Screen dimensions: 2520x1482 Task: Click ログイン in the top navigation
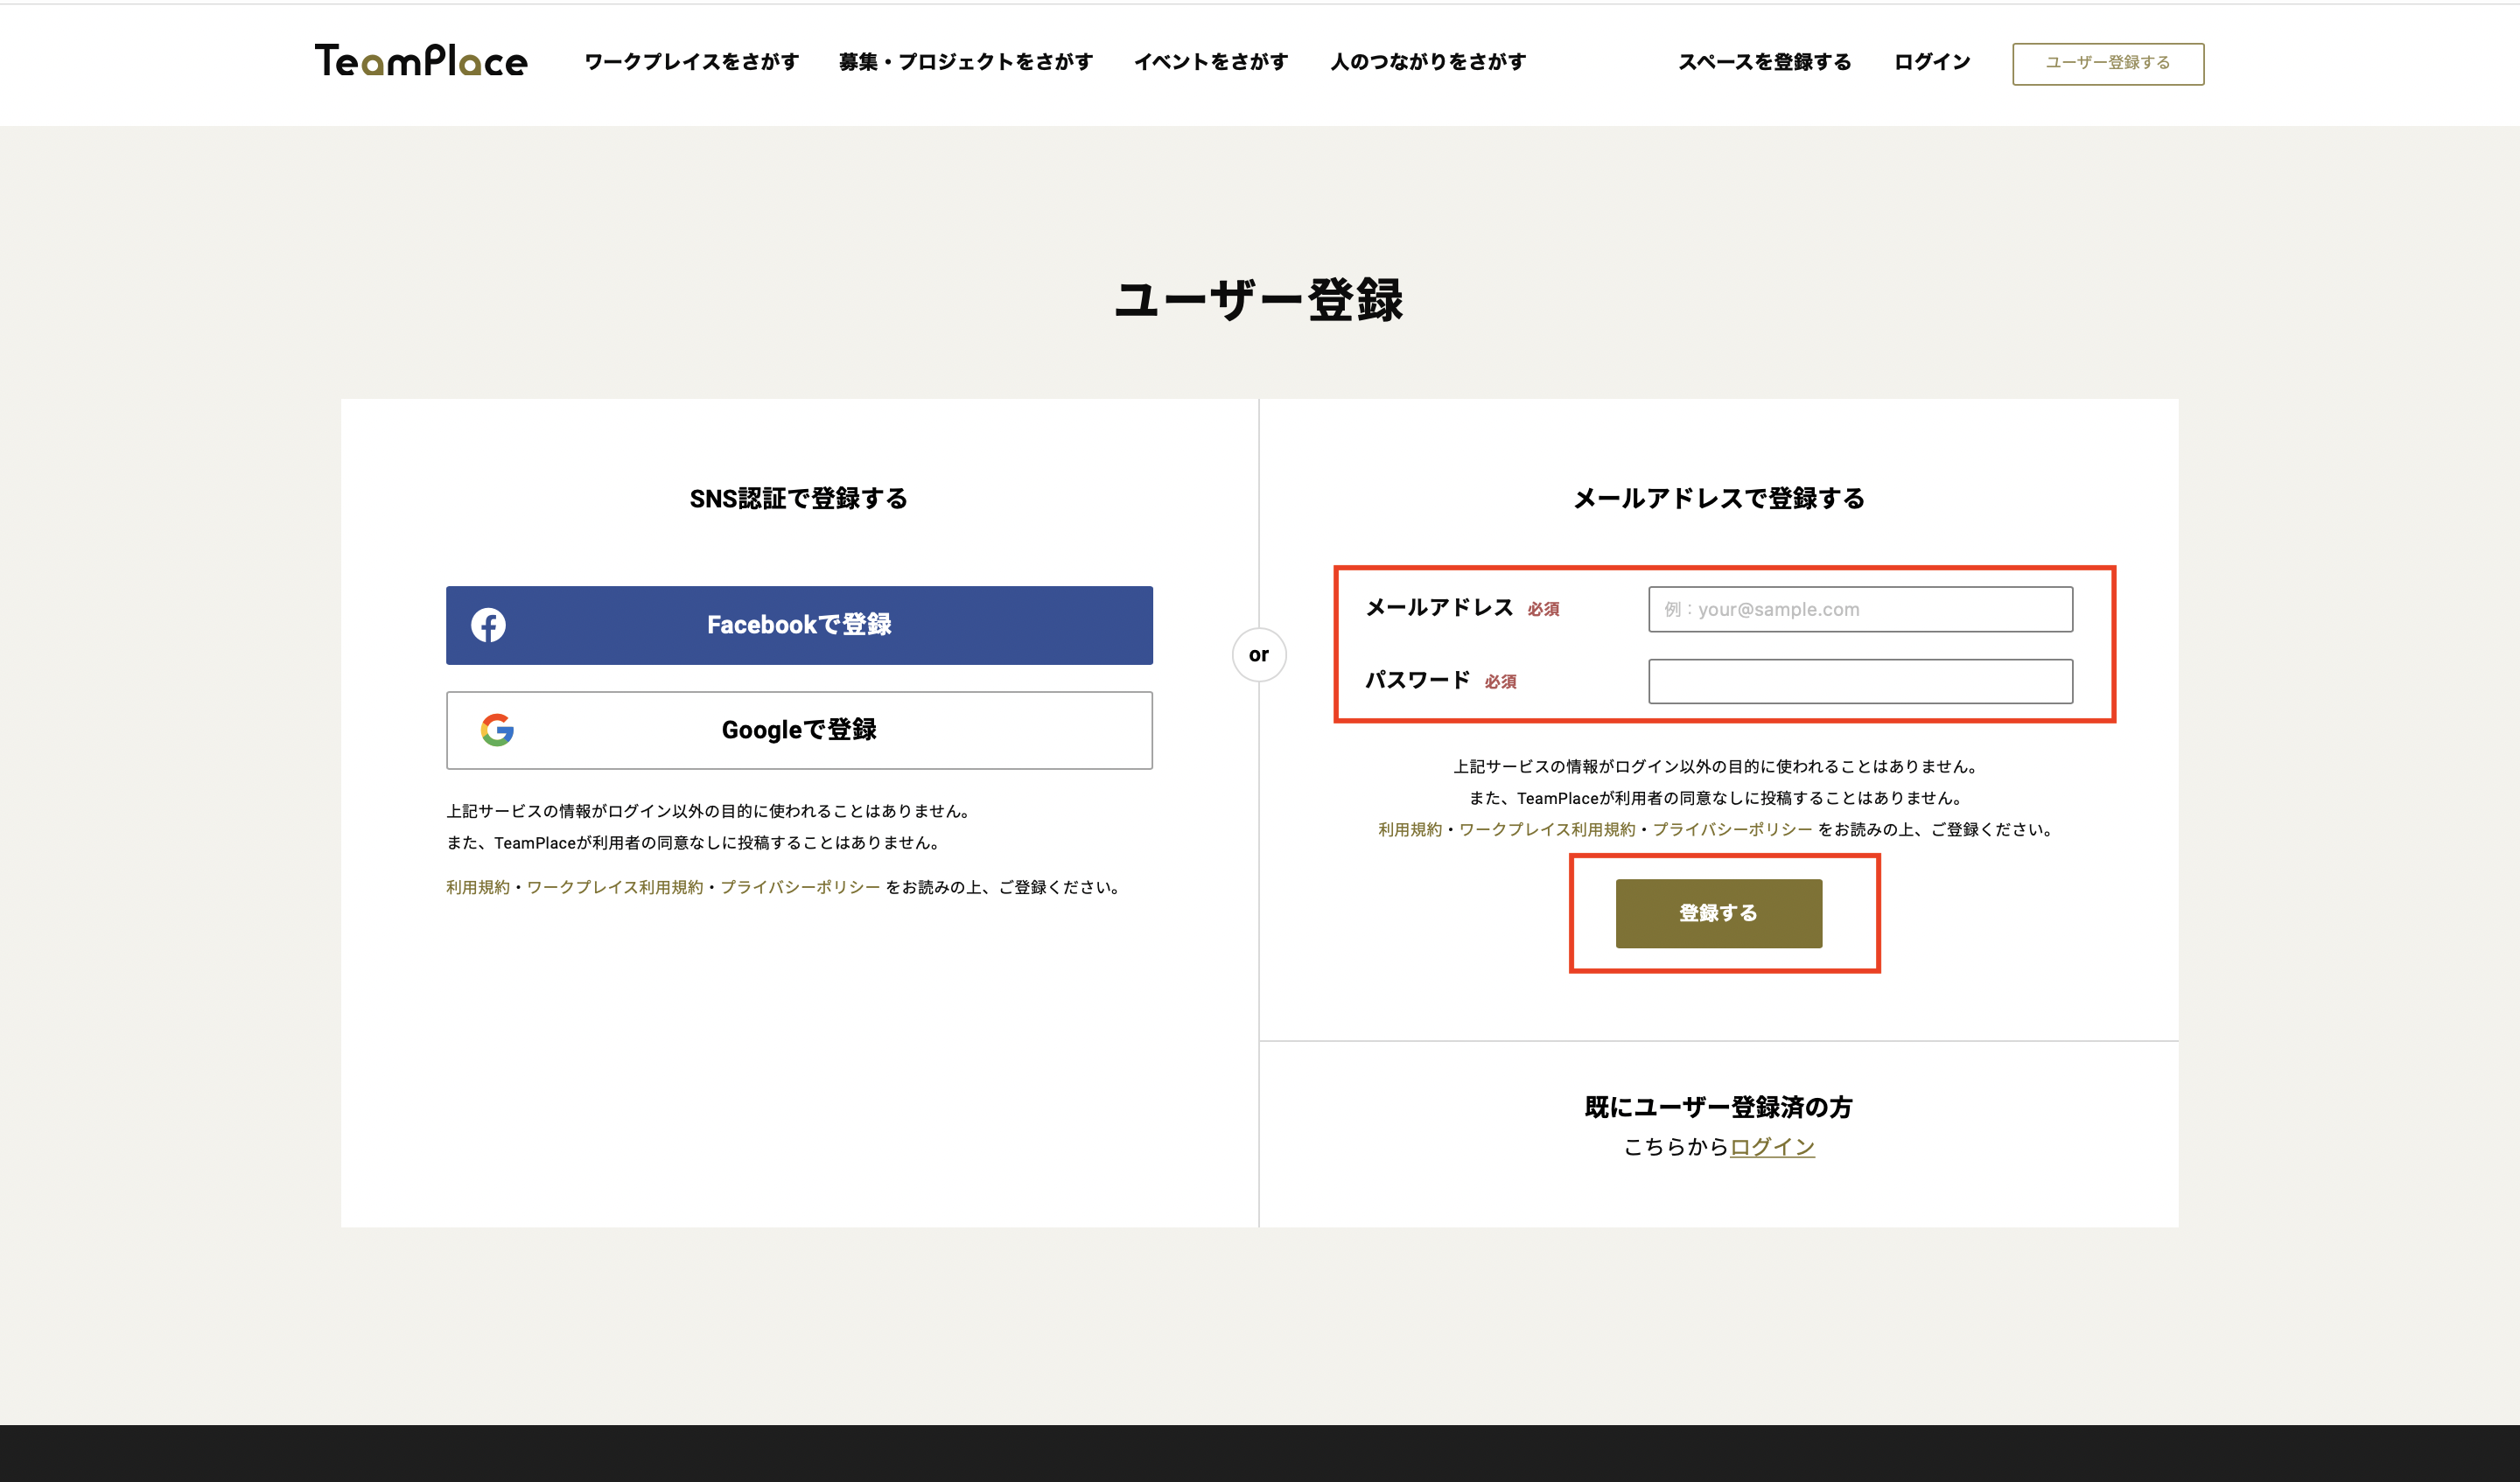[1931, 62]
